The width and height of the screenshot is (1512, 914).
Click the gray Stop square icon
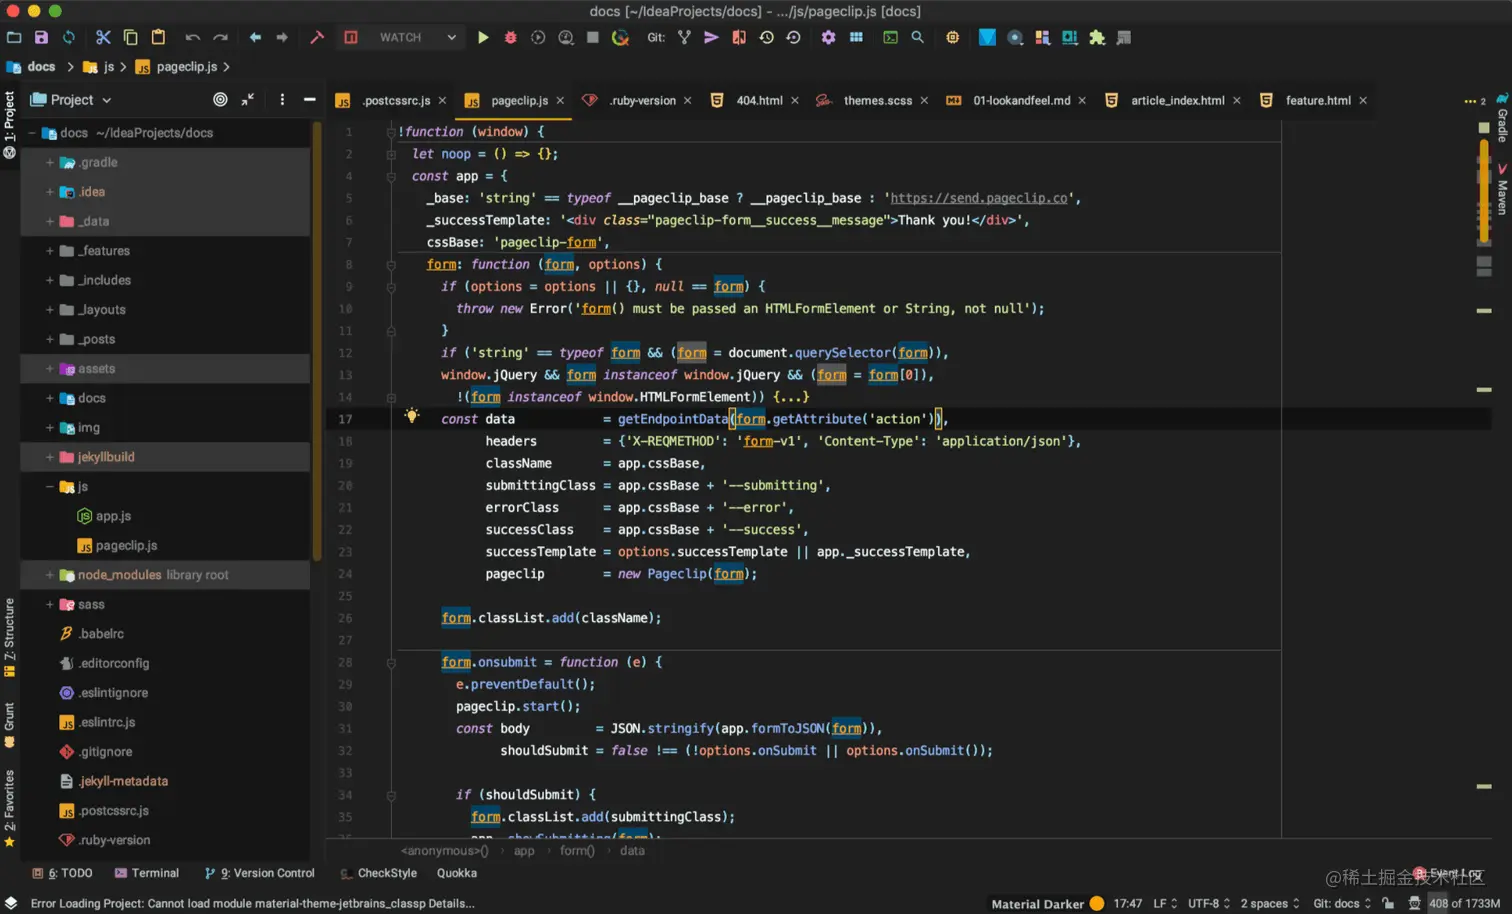point(592,37)
